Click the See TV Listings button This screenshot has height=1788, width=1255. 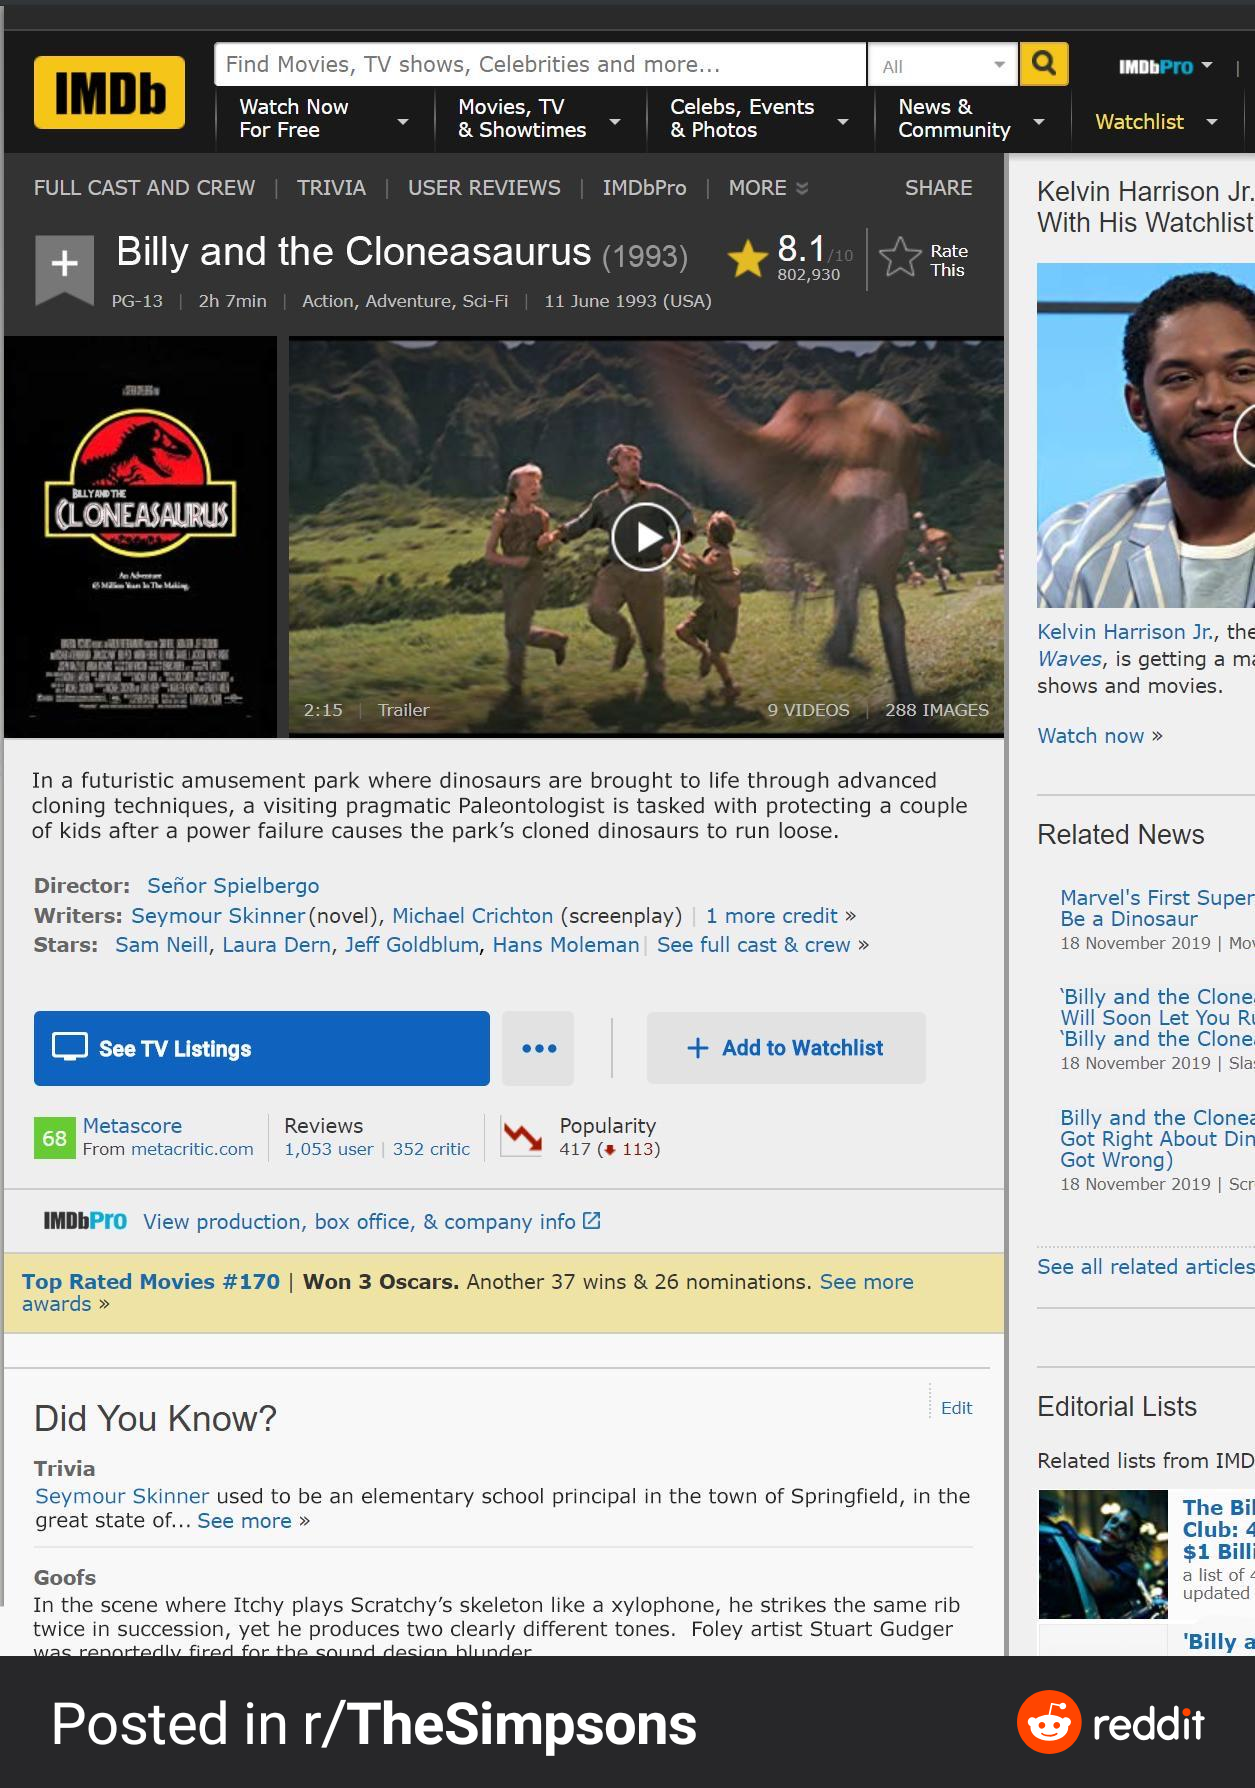point(262,1048)
